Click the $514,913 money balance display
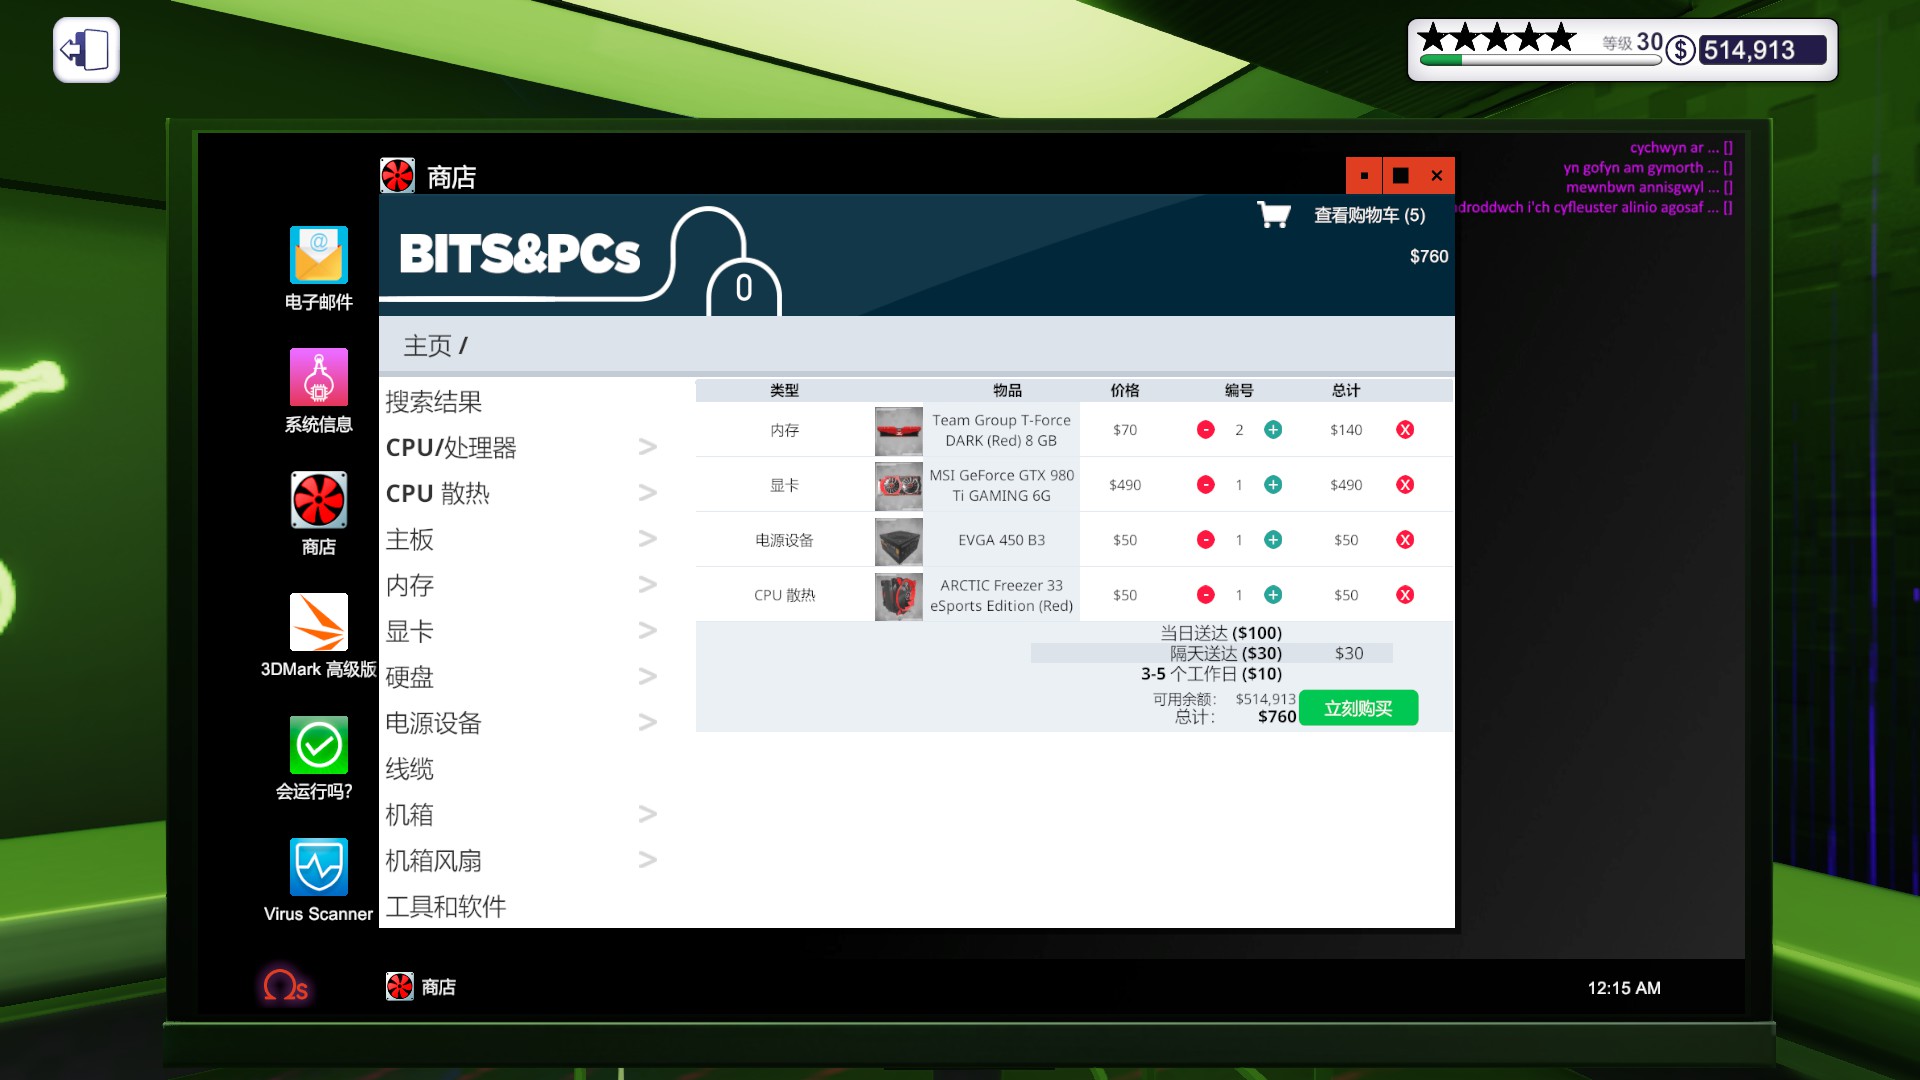The image size is (1920, 1080). pyautogui.click(x=1762, y=50)
